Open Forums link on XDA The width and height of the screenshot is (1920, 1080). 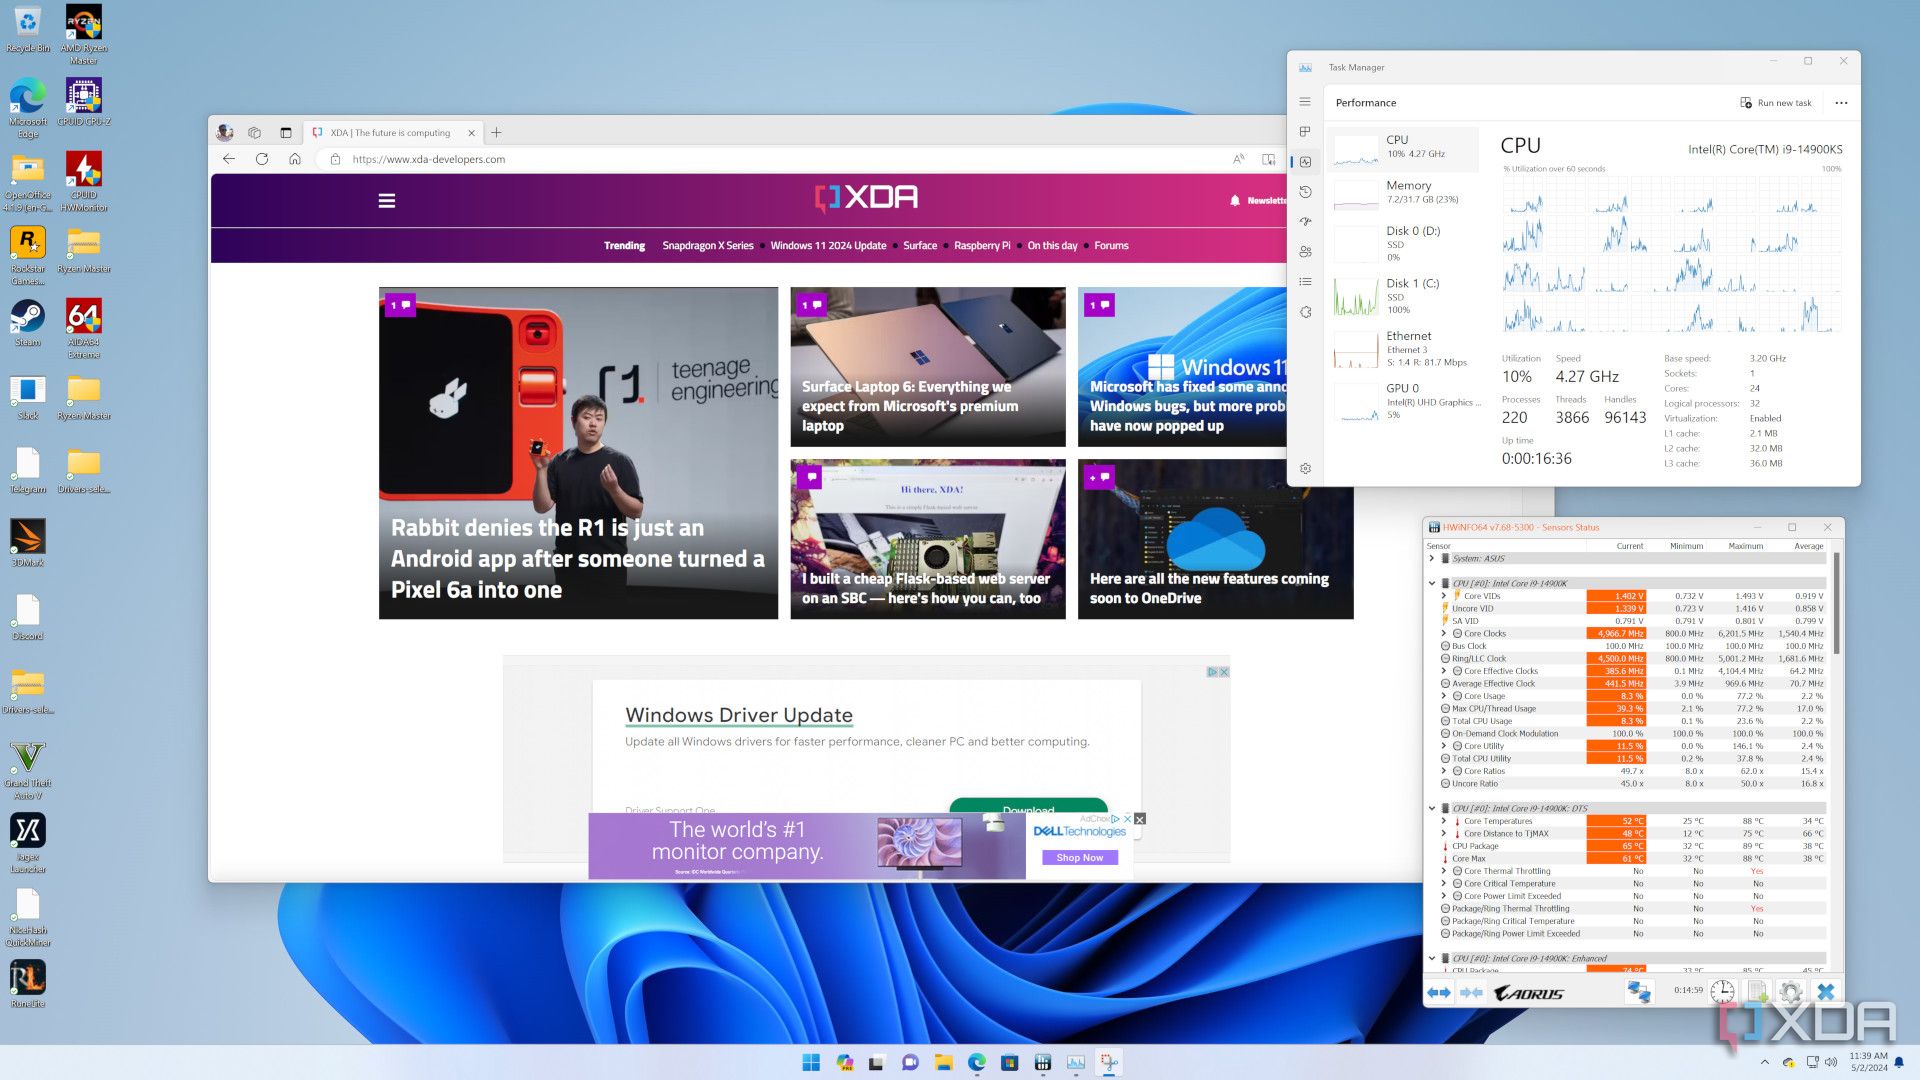[x=1111, y=246]
